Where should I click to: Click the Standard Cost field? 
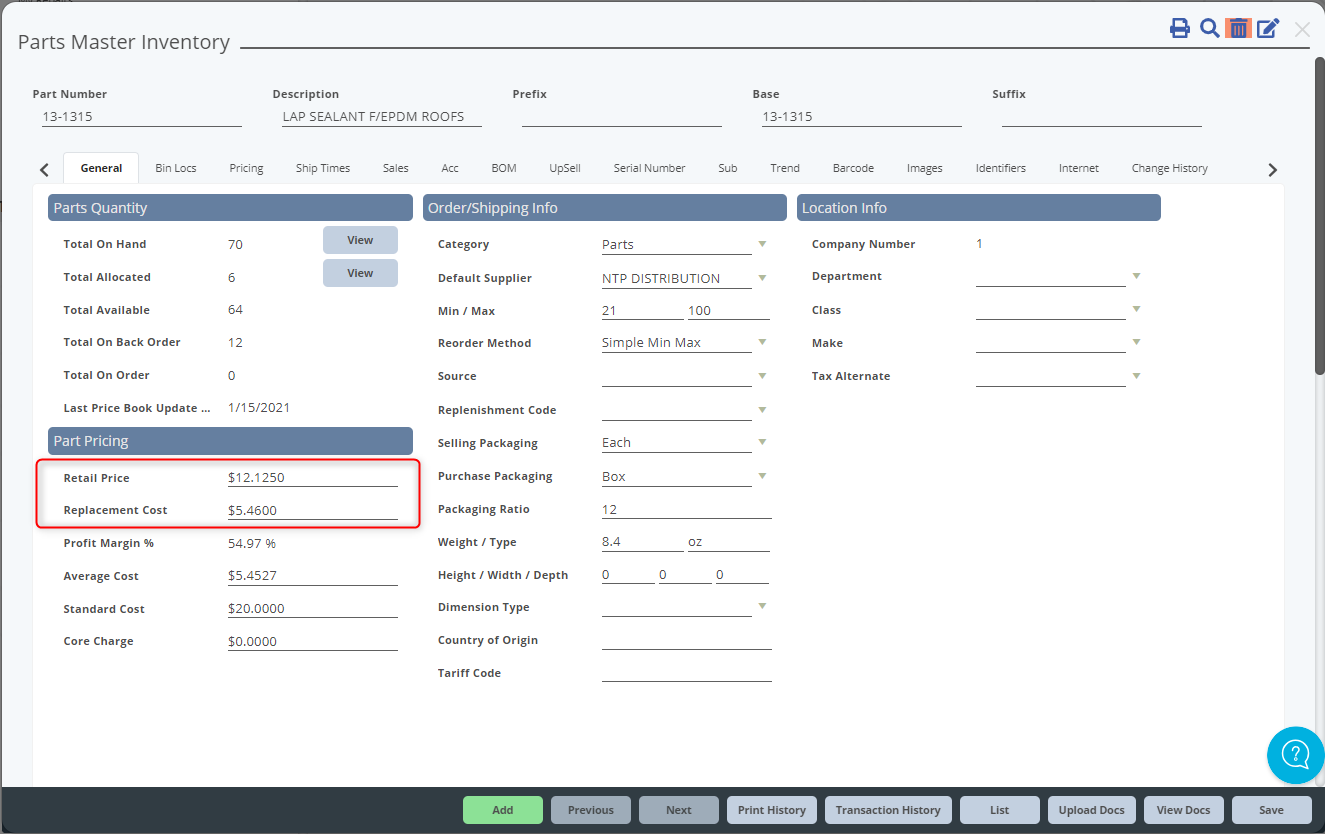(313, 608)
